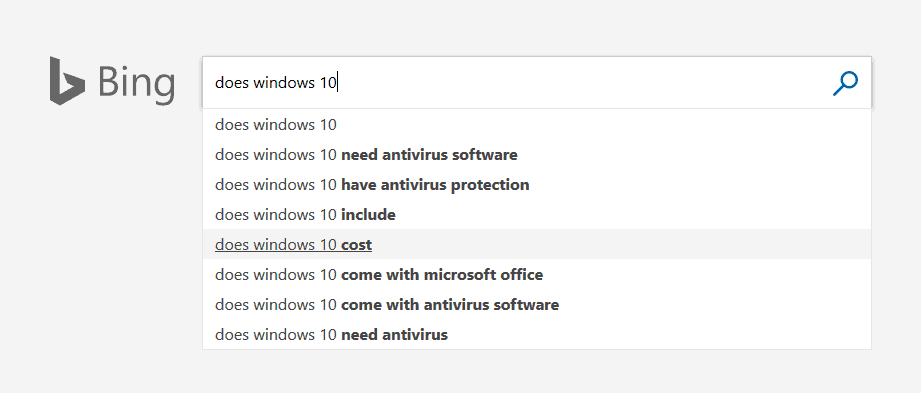Image resolution: width=921 pixels, height=393 pixels.
Task: Select the 'does windows 10 include' suggestion
Action: [x=536, y=215]
